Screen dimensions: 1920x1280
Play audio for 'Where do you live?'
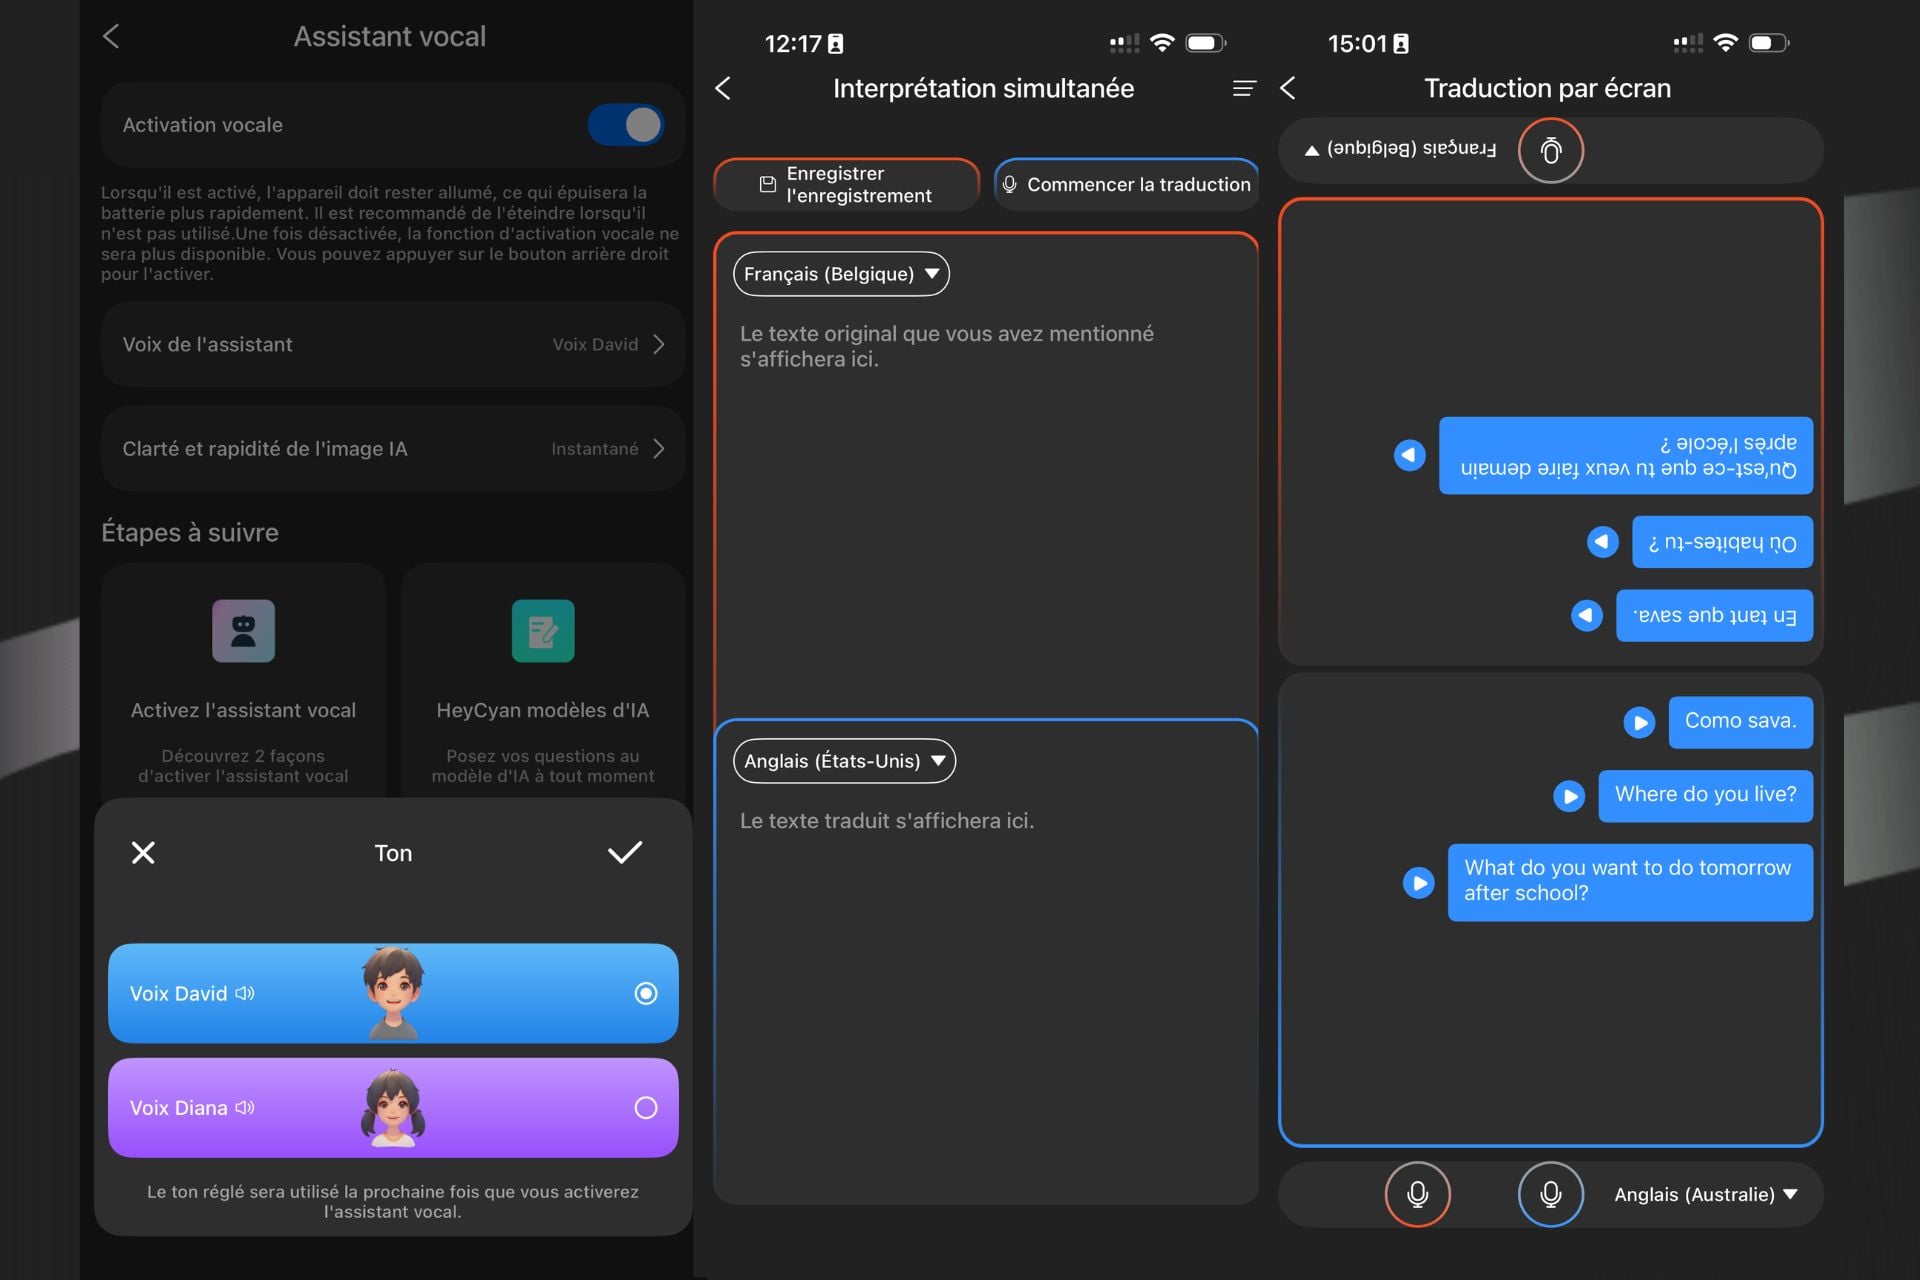[1568, 796]
